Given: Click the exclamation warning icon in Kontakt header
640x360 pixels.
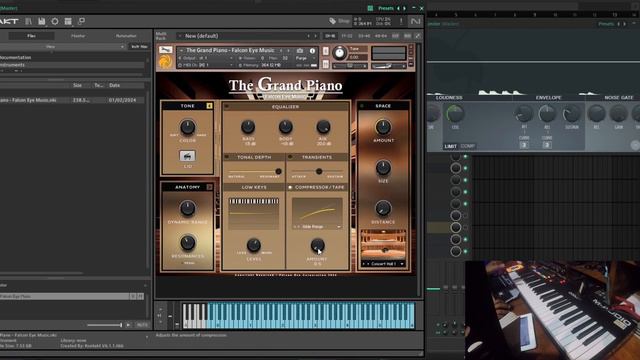Looking at the screenshot, I should [401, 21].
